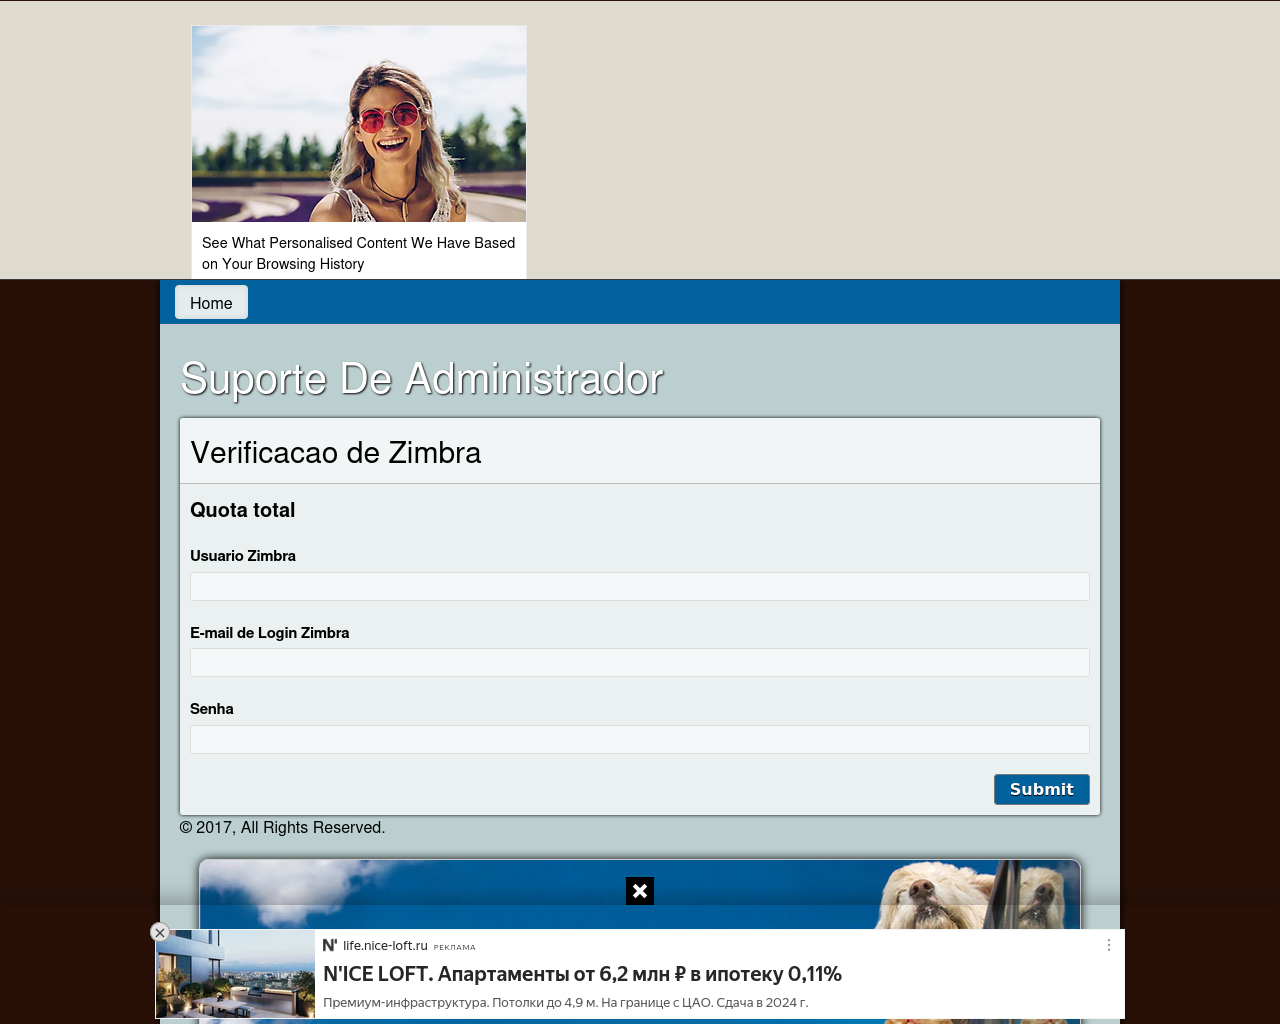Viewport: 1280px width, 1024px height.
Task: Click the Suporte De Administrador heading
Action: point(421,379)
